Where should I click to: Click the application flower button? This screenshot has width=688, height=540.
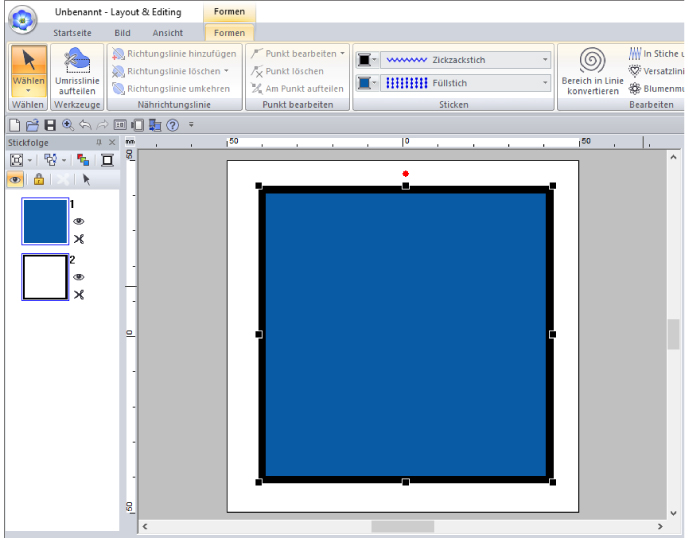(23, 20)
